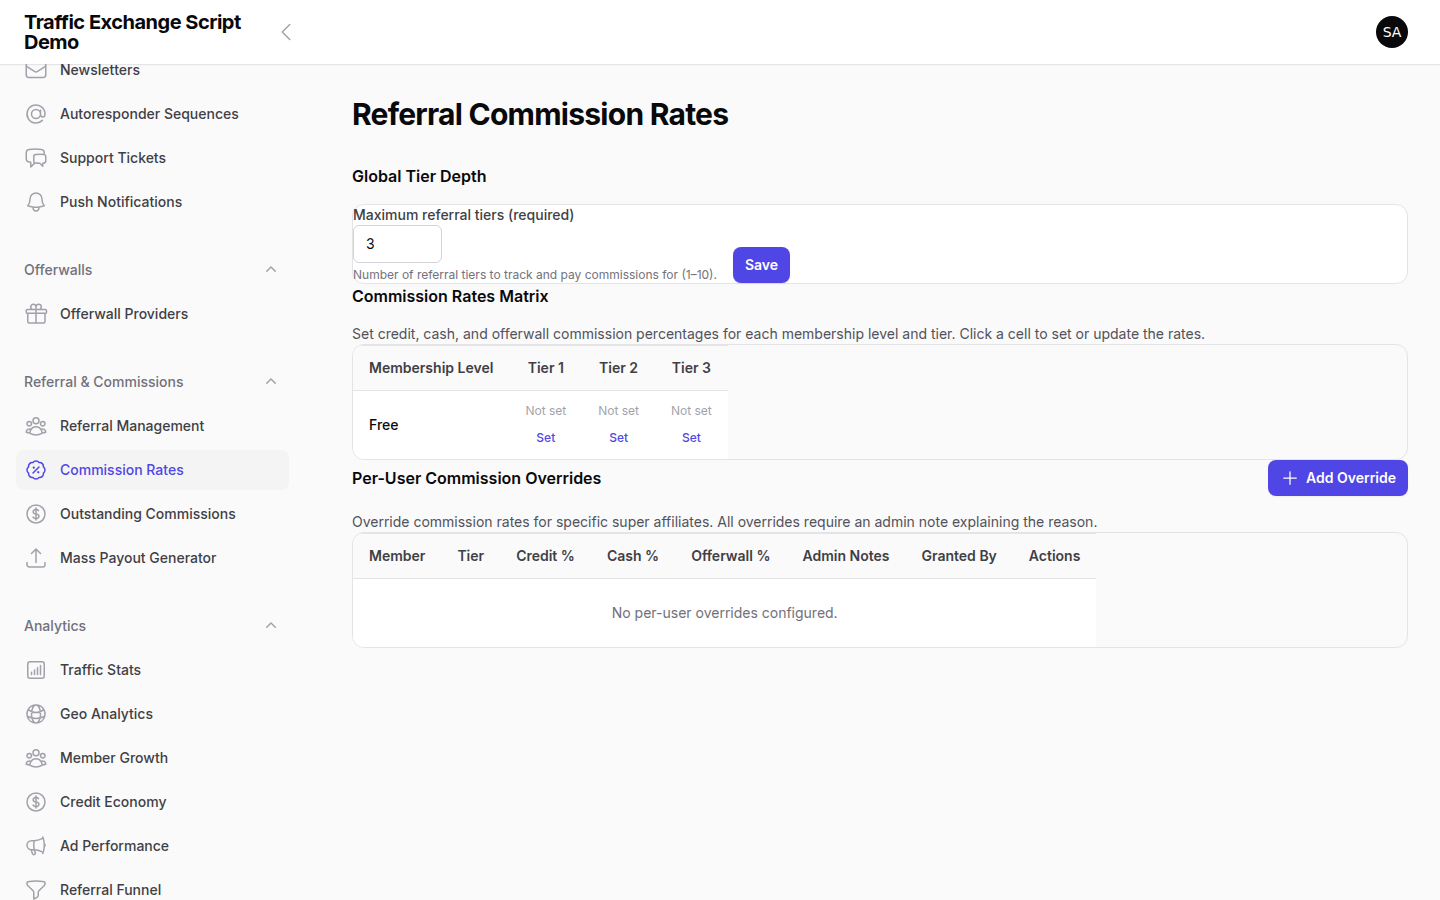The height and width of the screenshot is (900, 1440).
Task: Click the Newsletters envelope icon
Action: [36, 69]
